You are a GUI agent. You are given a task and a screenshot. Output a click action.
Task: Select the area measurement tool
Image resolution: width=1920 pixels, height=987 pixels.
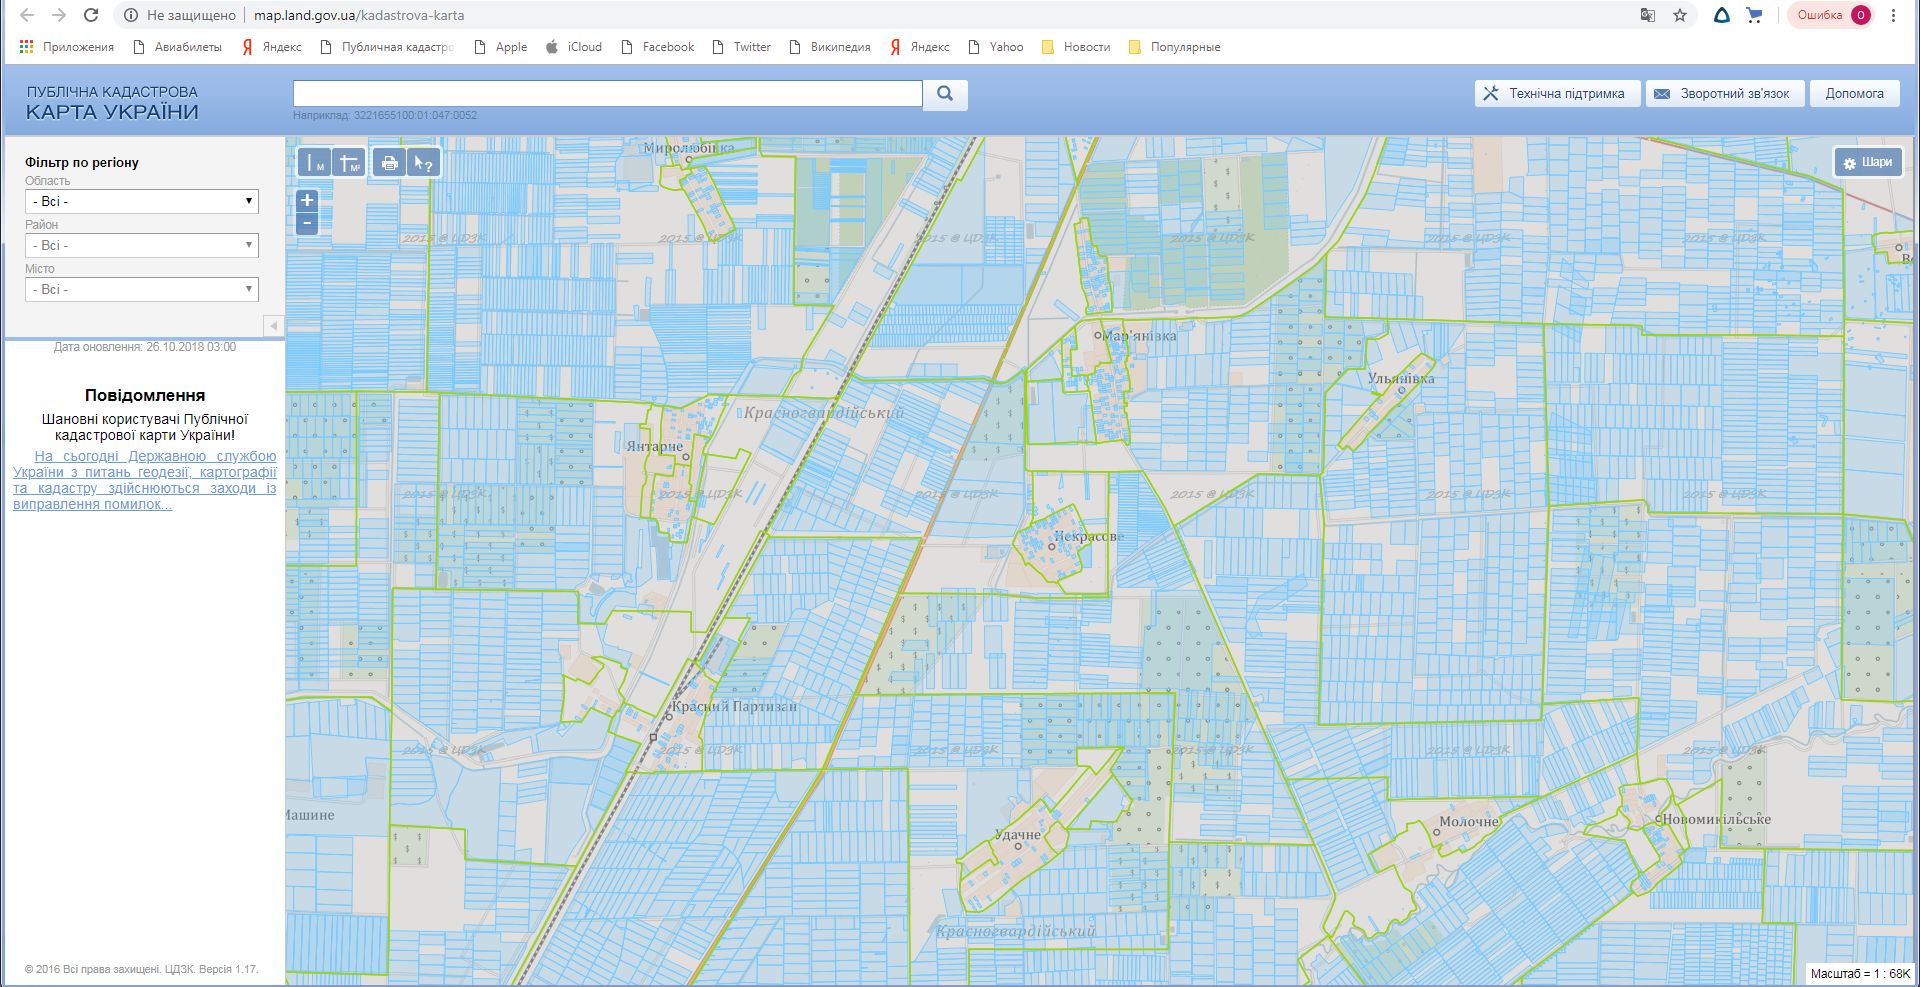[x=349, y=163]
